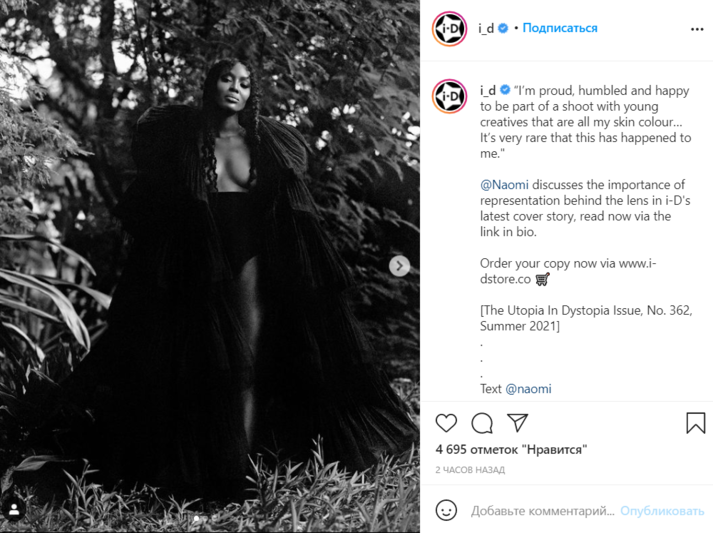Focus the Добавьте комментарий input field
This screenshot has width=713, height=533.
click(542, 511)
